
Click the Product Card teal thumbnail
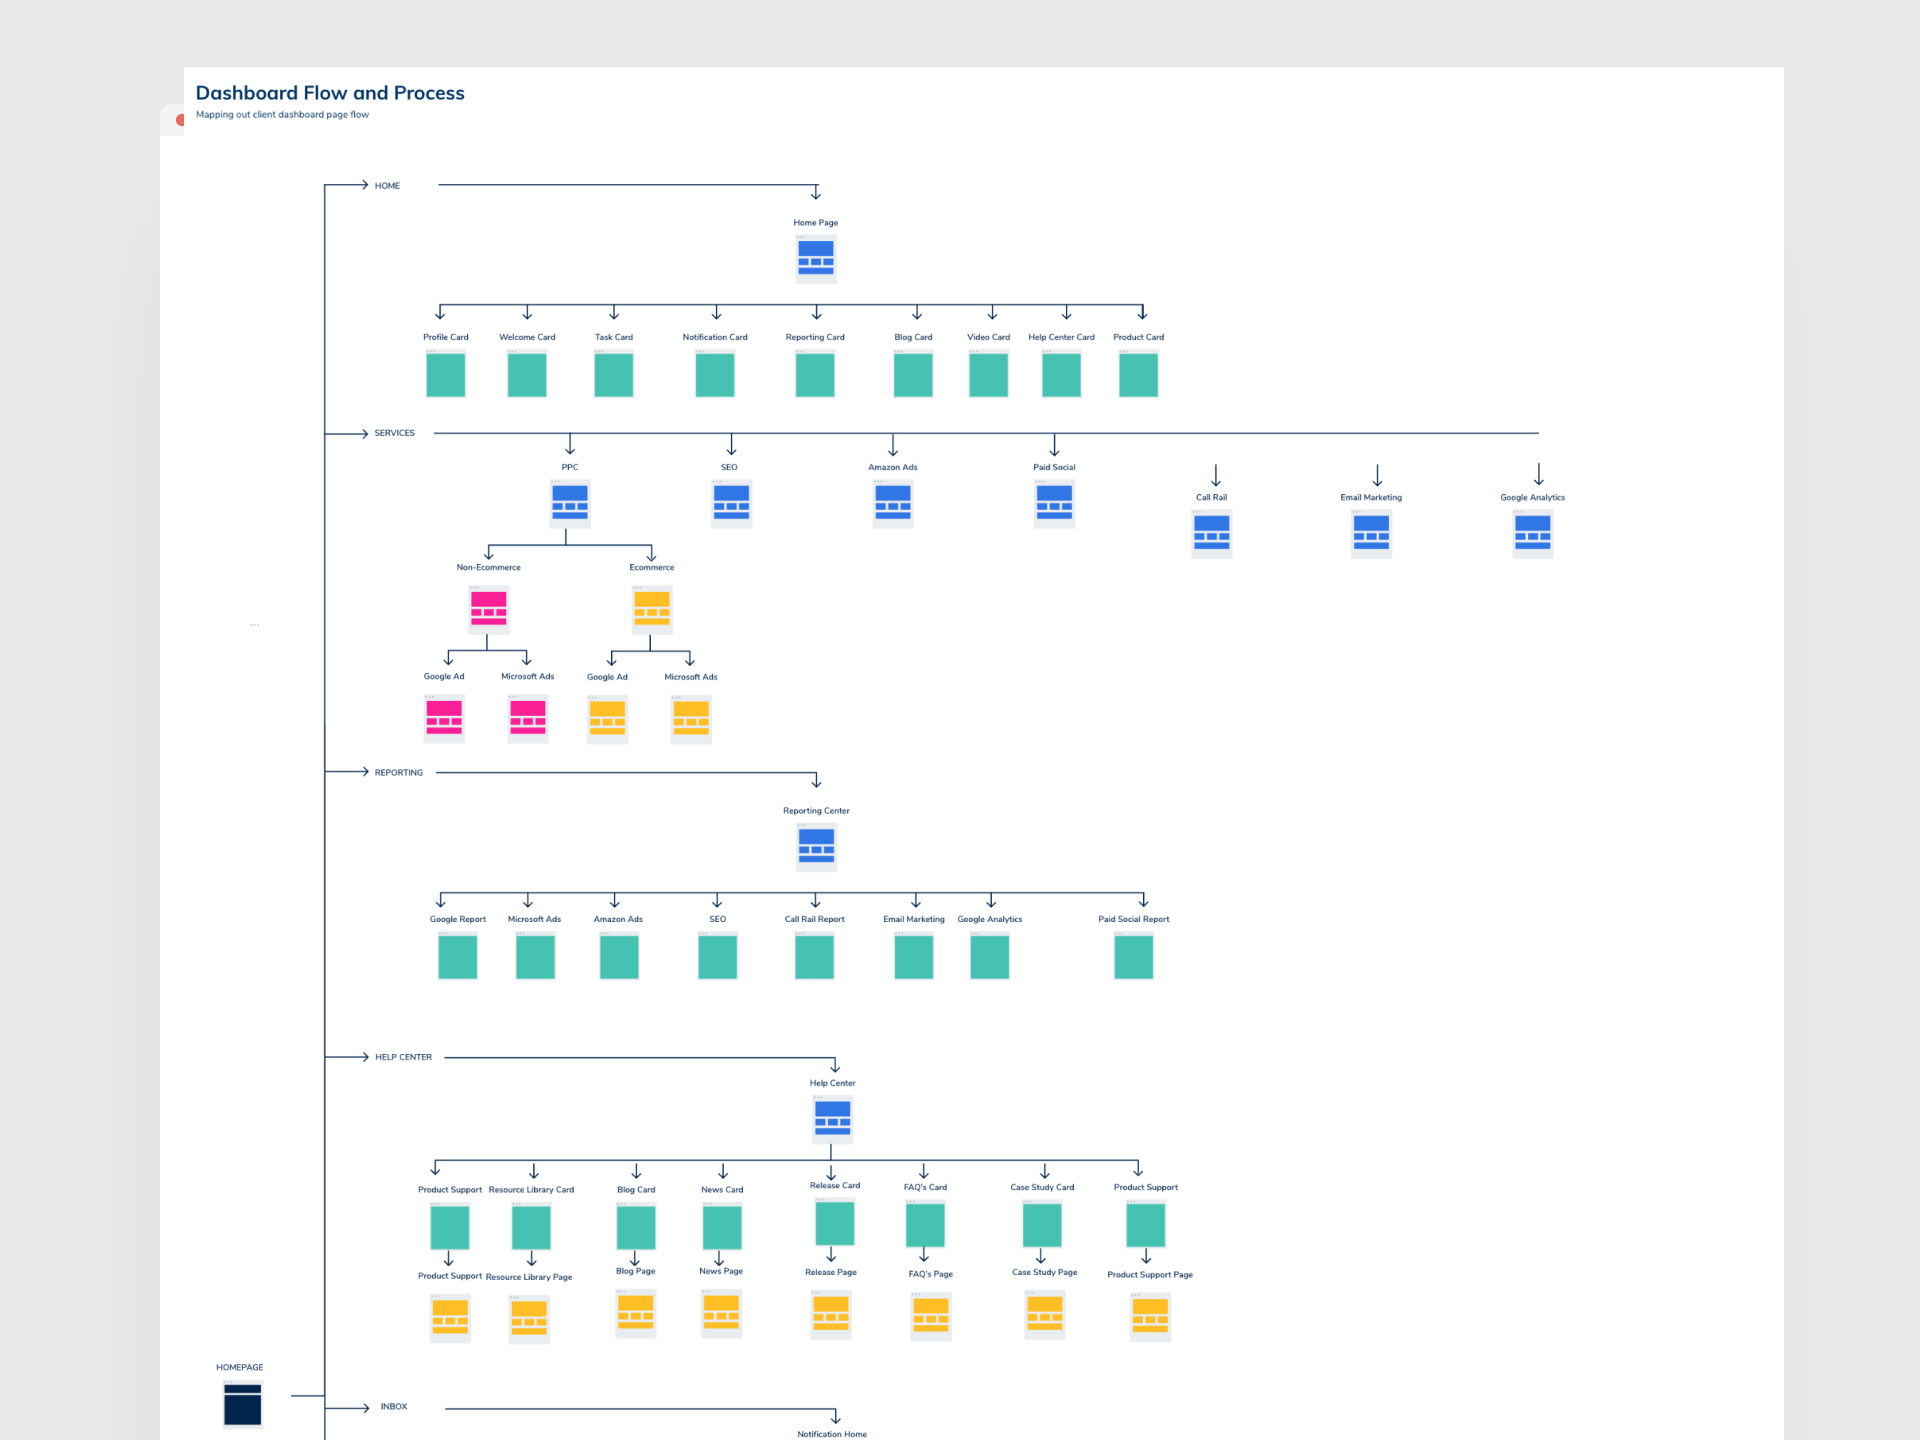coord(1138,373)
